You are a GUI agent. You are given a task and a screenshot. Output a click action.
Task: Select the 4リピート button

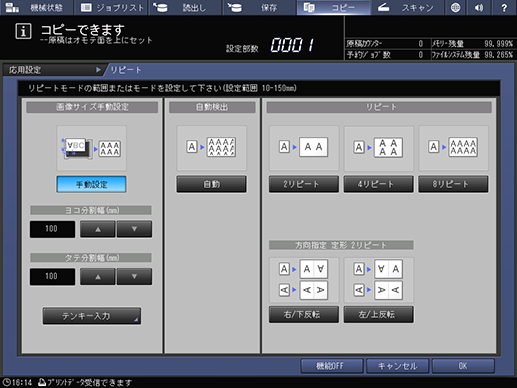(x=379, y=184)
